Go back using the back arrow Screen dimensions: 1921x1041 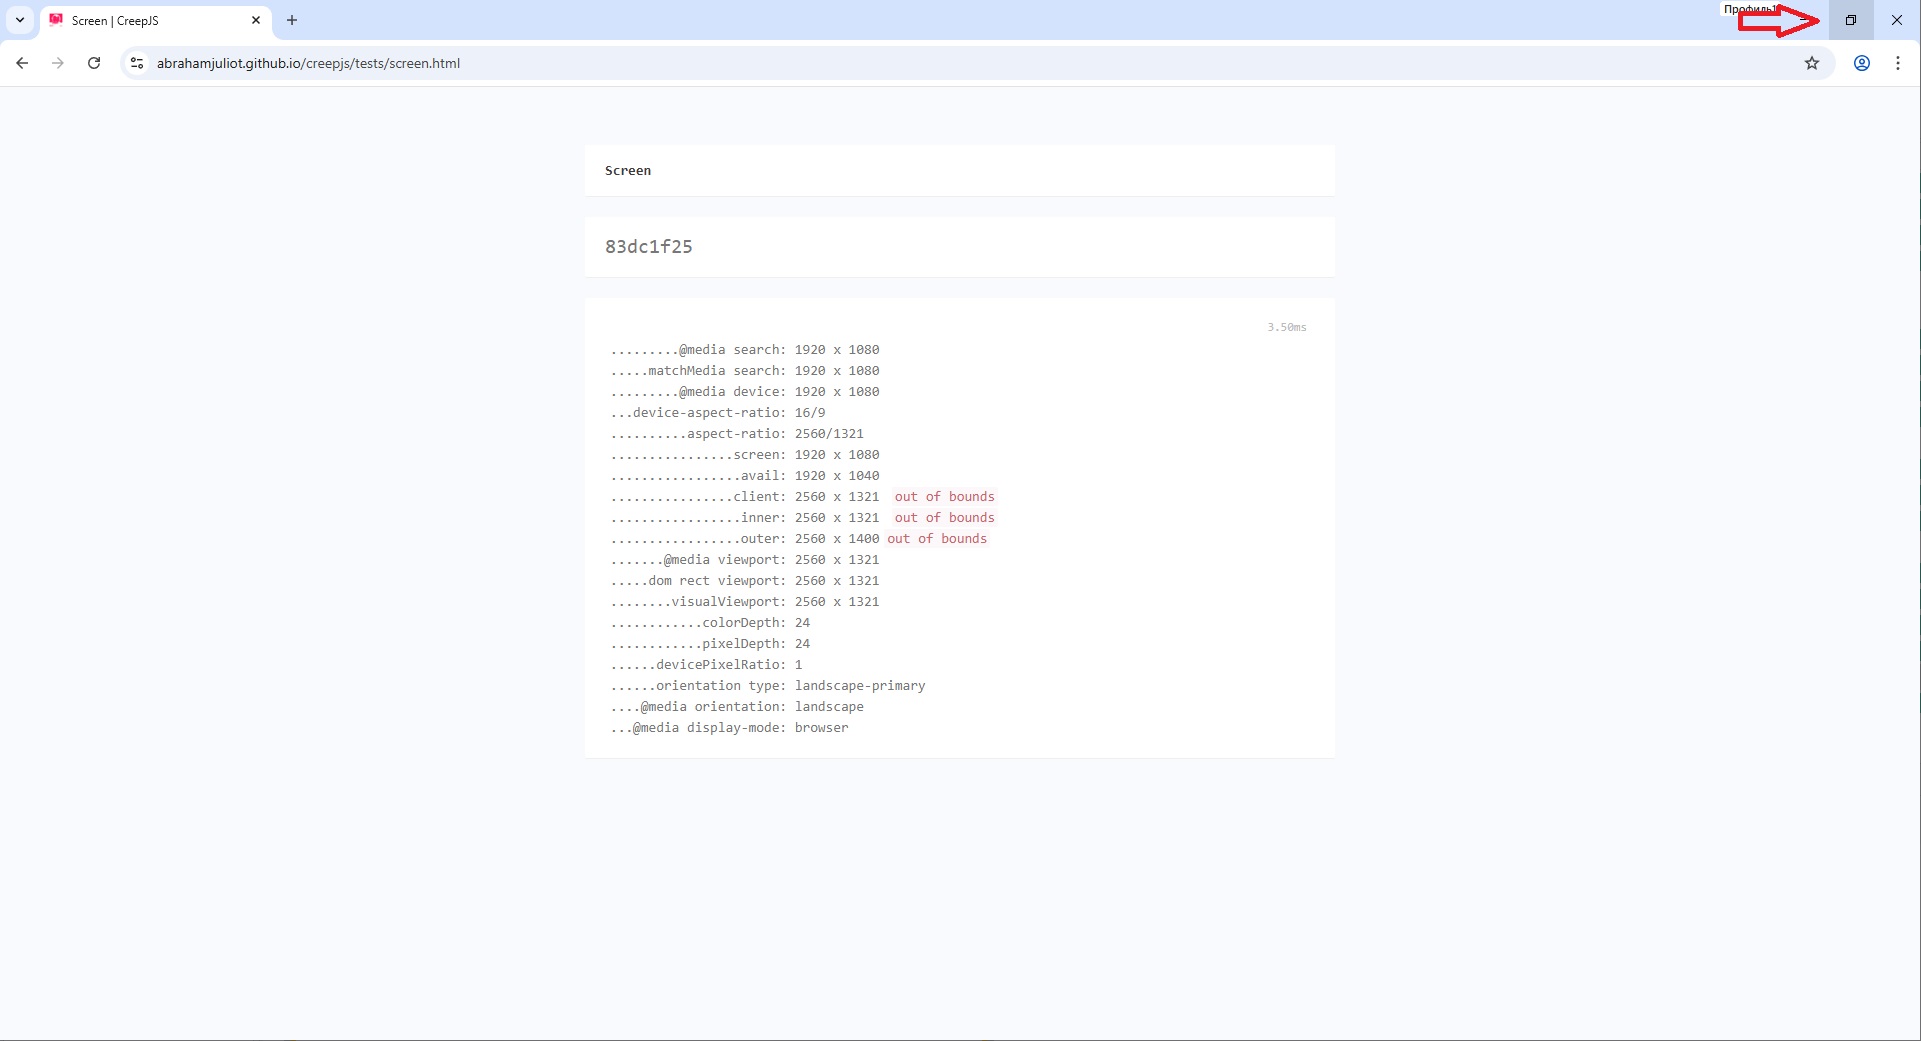(x=22, y=63)
